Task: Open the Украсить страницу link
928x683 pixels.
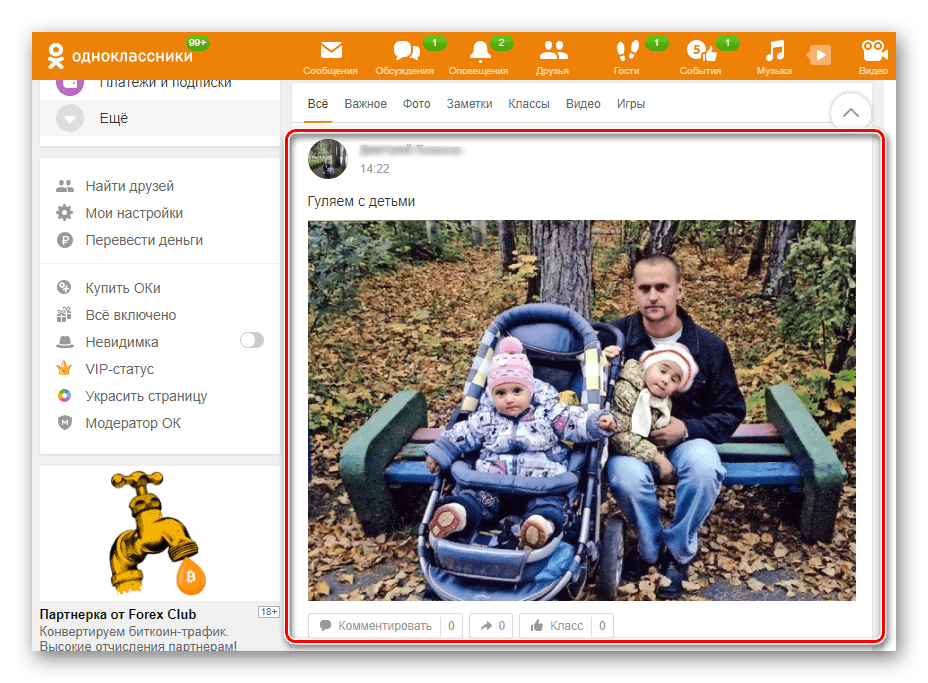Action: pos(146,396)
